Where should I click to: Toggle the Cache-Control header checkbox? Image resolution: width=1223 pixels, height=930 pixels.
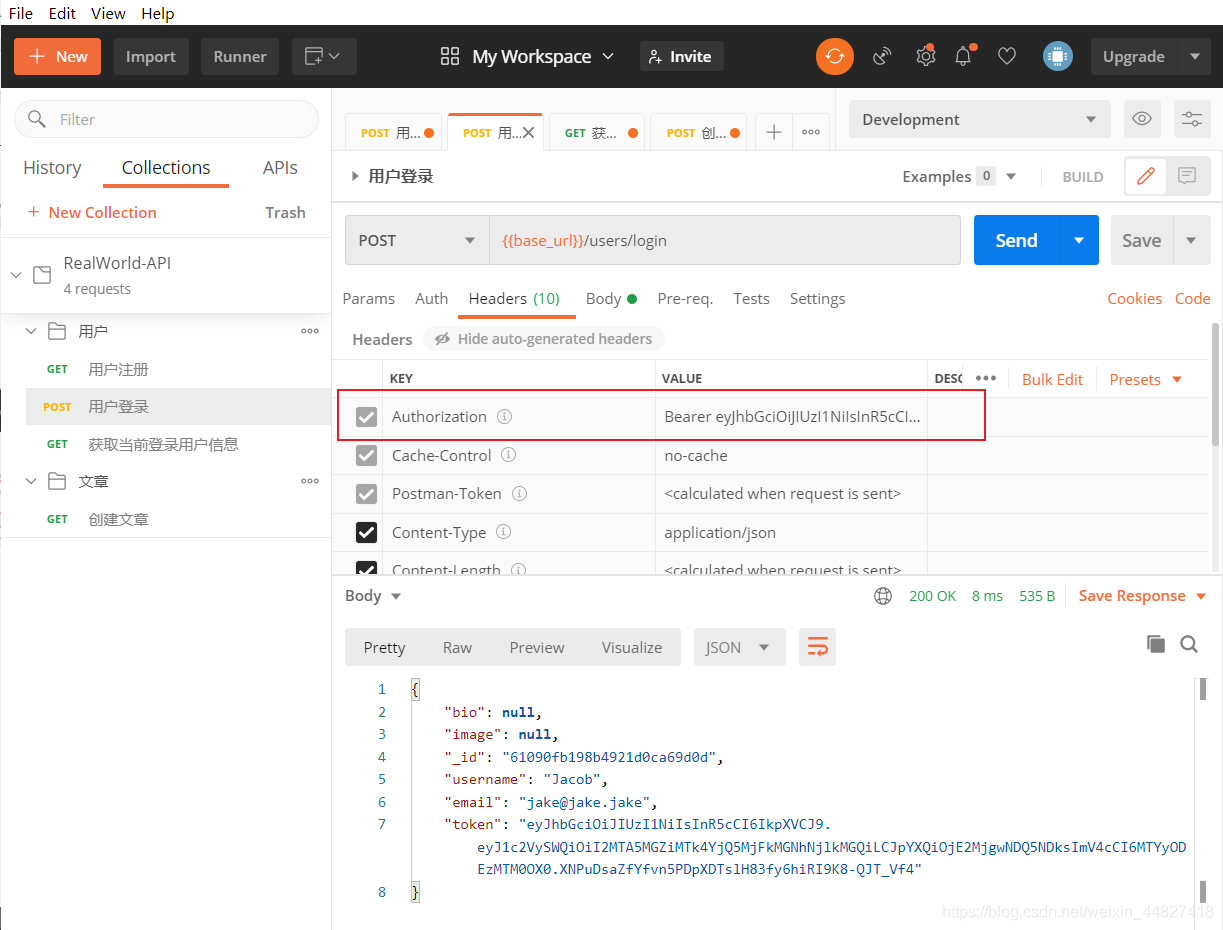tap(367, 456)
